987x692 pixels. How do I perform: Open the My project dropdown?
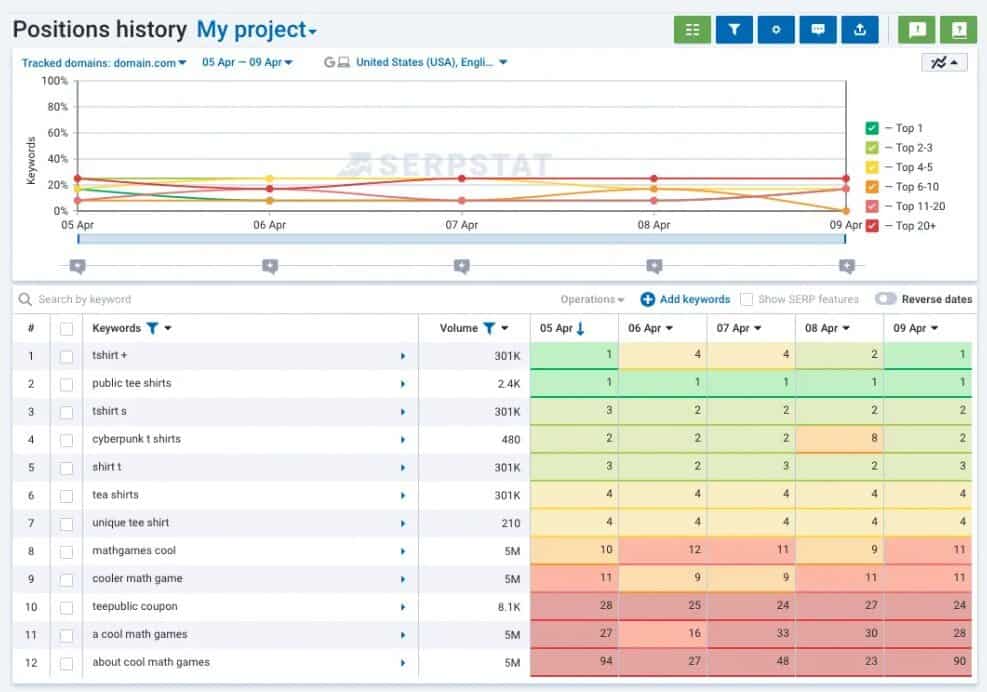point(257,30)
